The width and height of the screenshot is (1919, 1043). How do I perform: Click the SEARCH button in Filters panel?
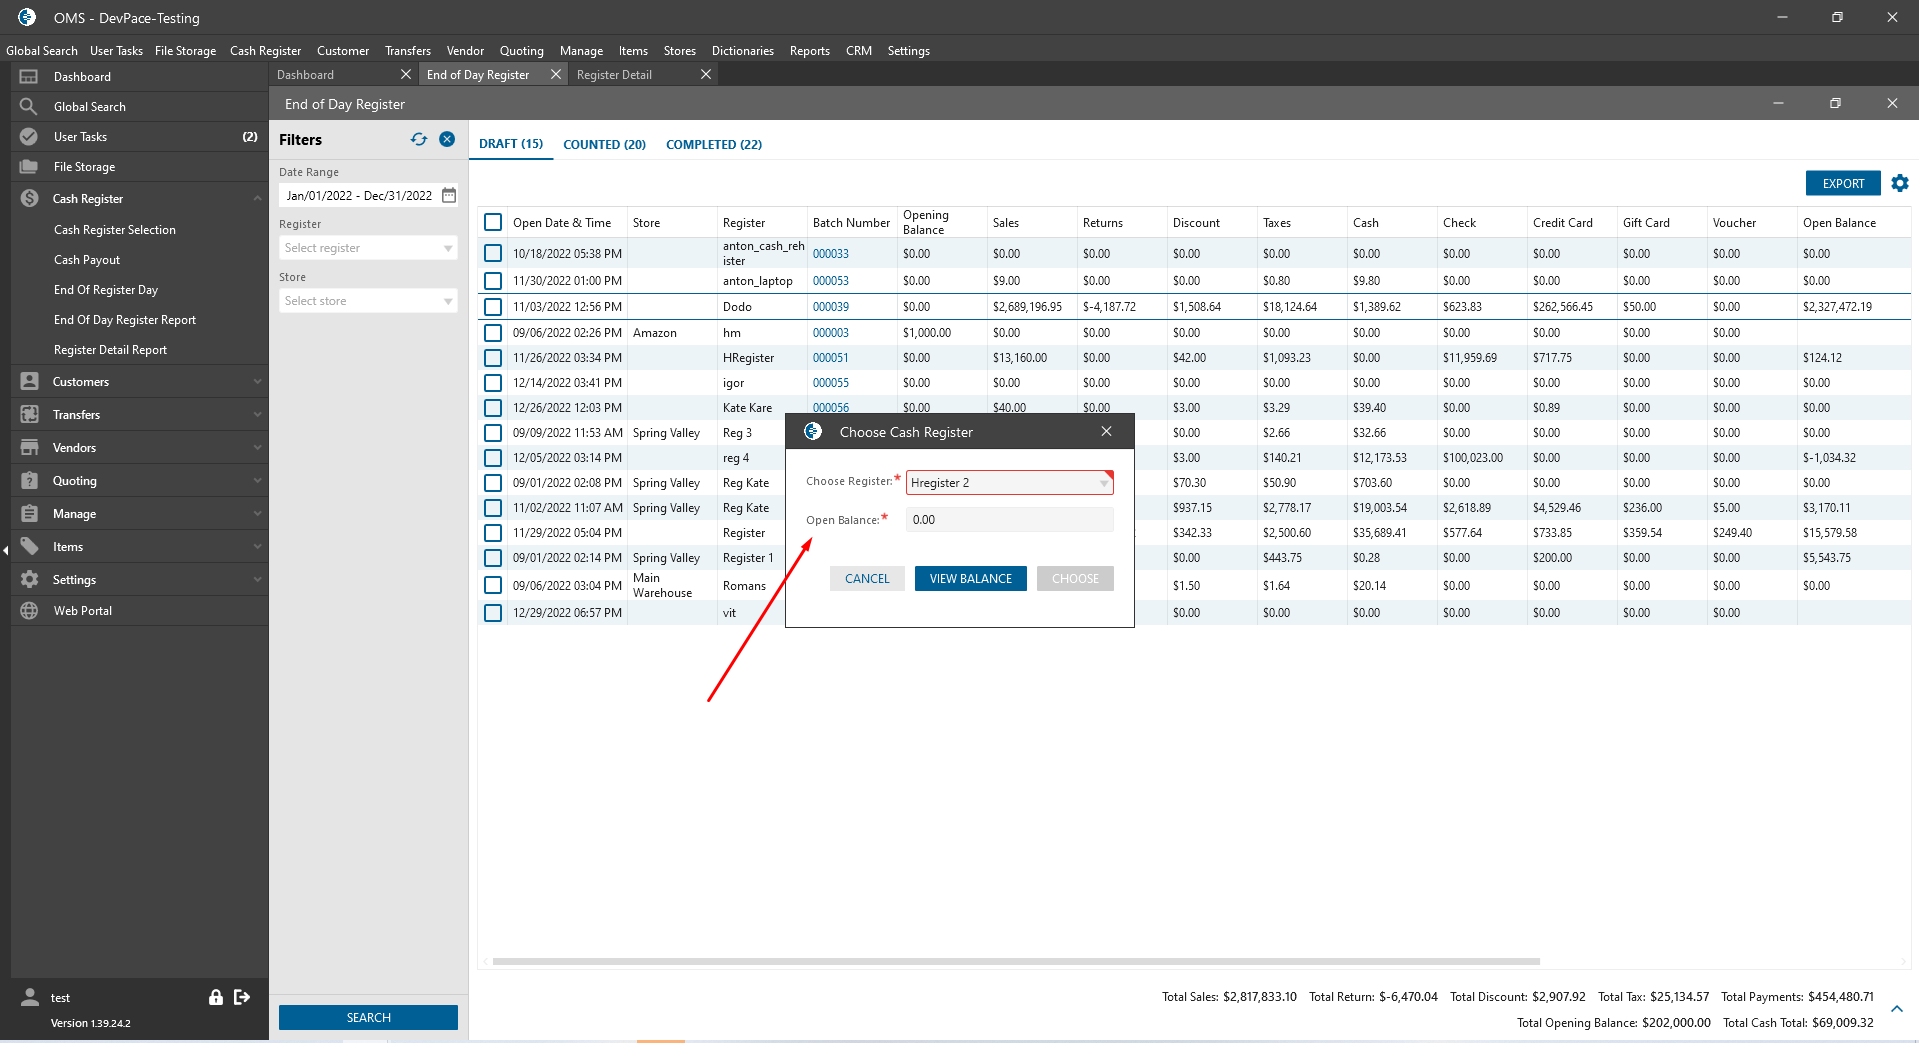pos(368,1018)
